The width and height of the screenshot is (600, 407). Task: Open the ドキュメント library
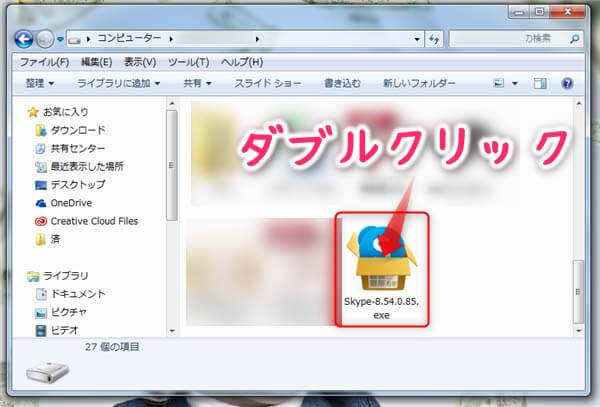[x=78, y=294]
